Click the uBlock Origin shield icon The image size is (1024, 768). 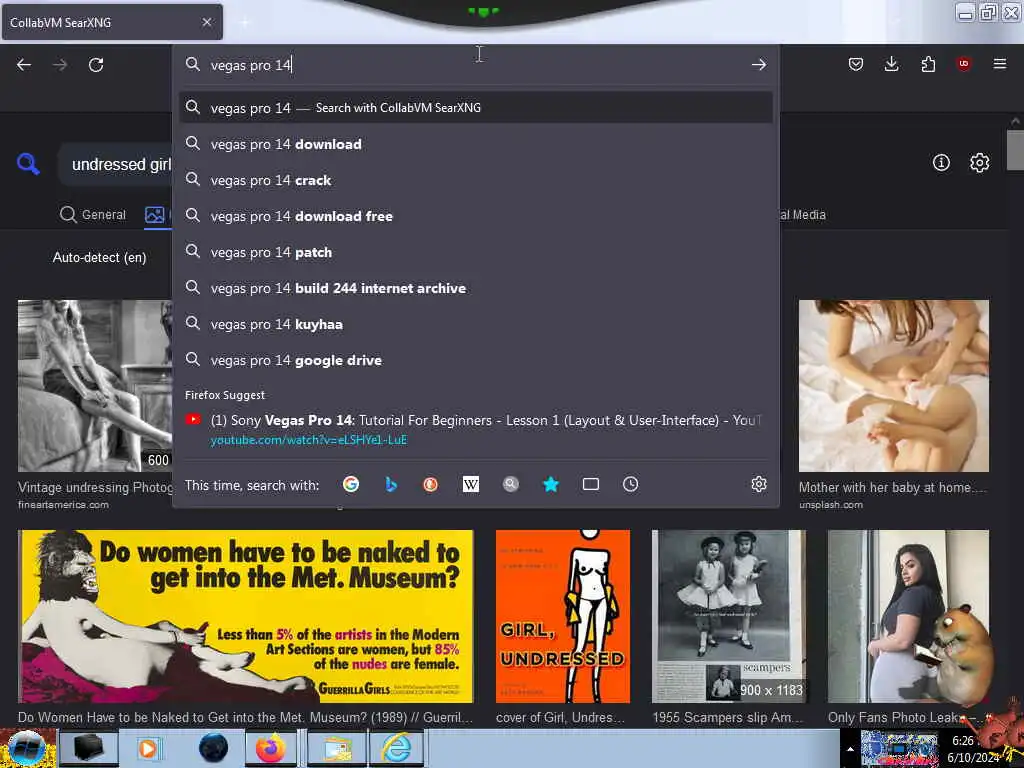964,64
